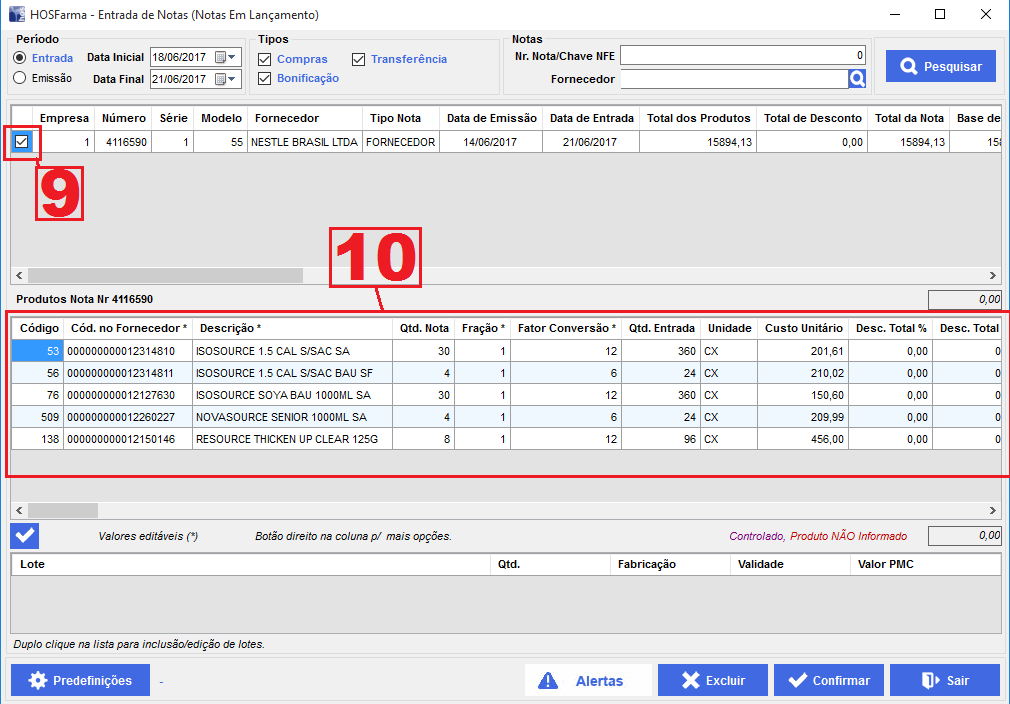Open the Data Inicial calendar picker

point(221,57)
